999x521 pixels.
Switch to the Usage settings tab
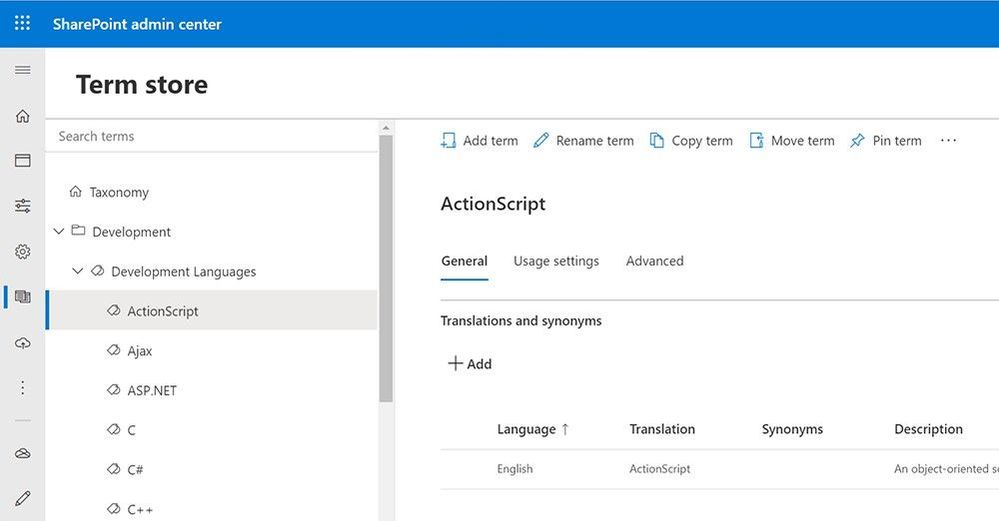pyautogui.click(x=556, y=261)
